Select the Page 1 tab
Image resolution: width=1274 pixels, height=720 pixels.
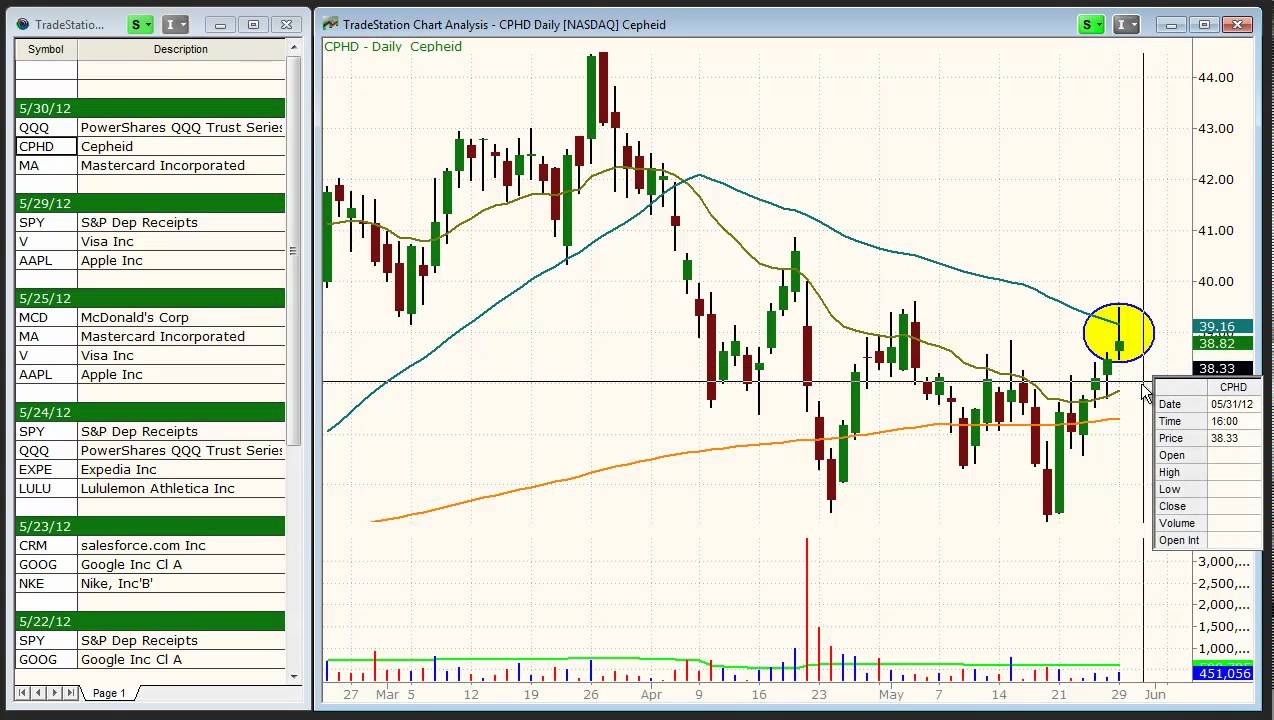point(109,693)
